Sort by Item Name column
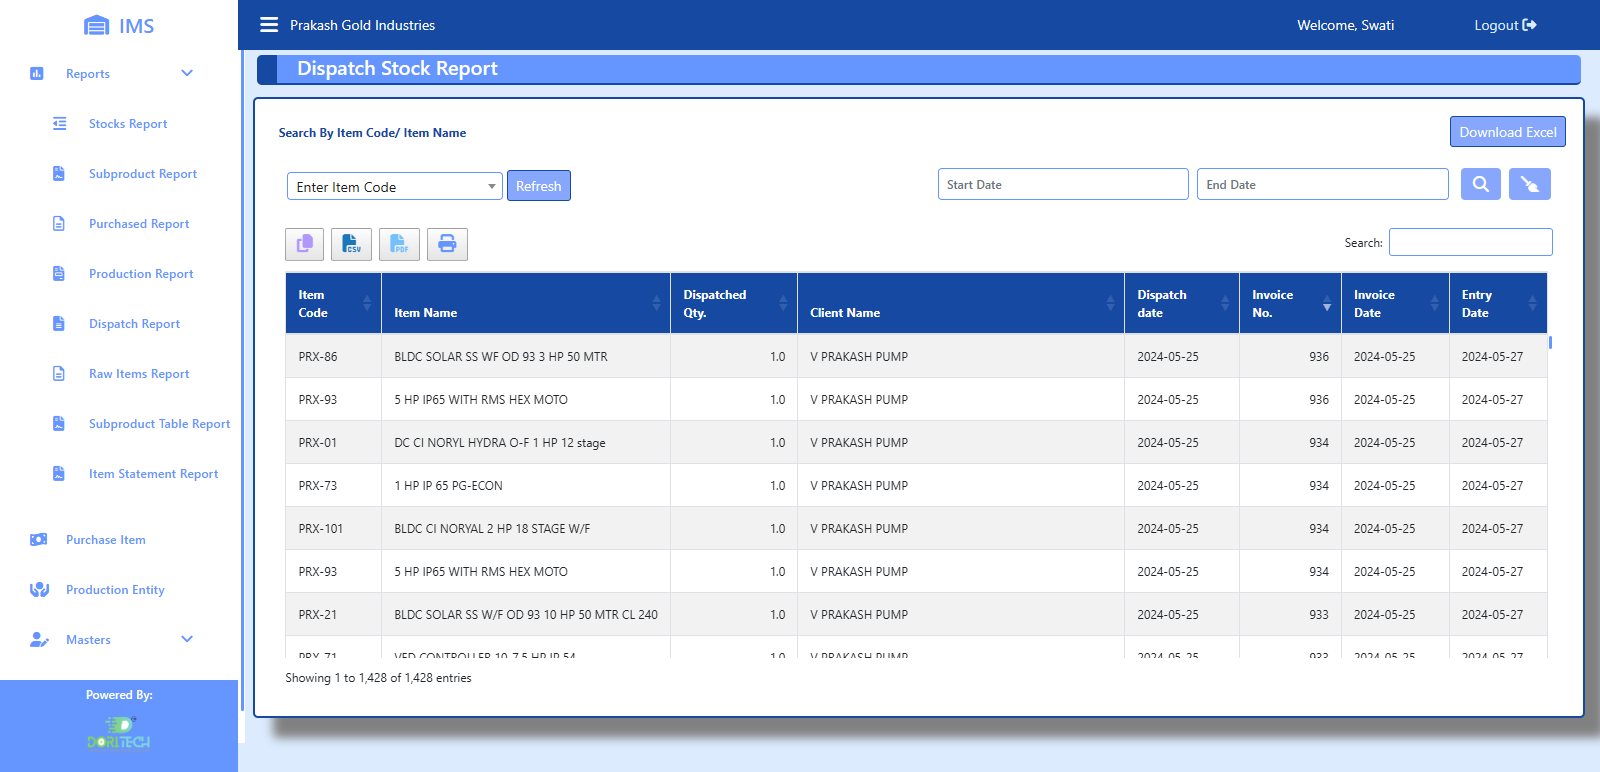The height and width of the screenshot is (772, 1600). [526, 303]
